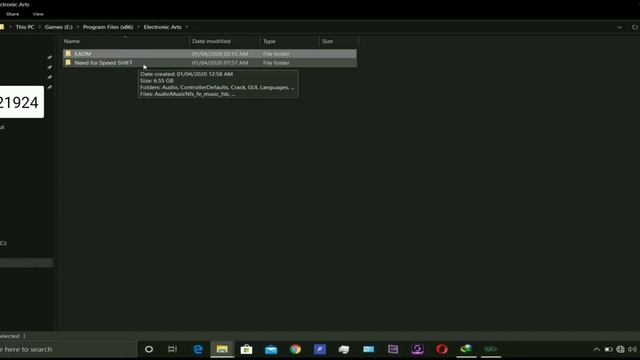
Task: Open the View ribbon tab
Action: pos(38,14)
